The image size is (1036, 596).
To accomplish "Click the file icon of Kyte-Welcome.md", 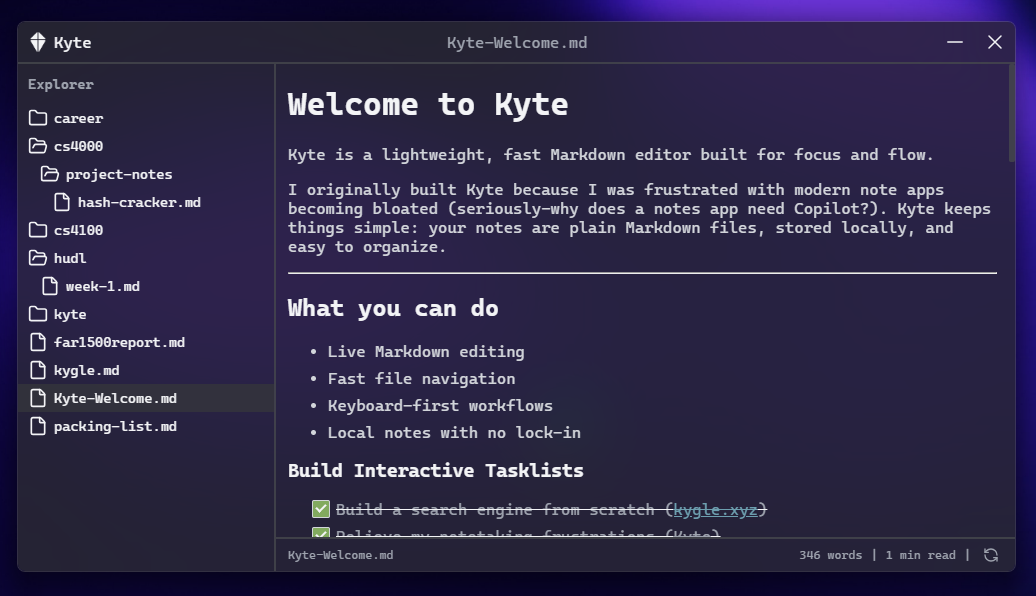I will [38, 398].
